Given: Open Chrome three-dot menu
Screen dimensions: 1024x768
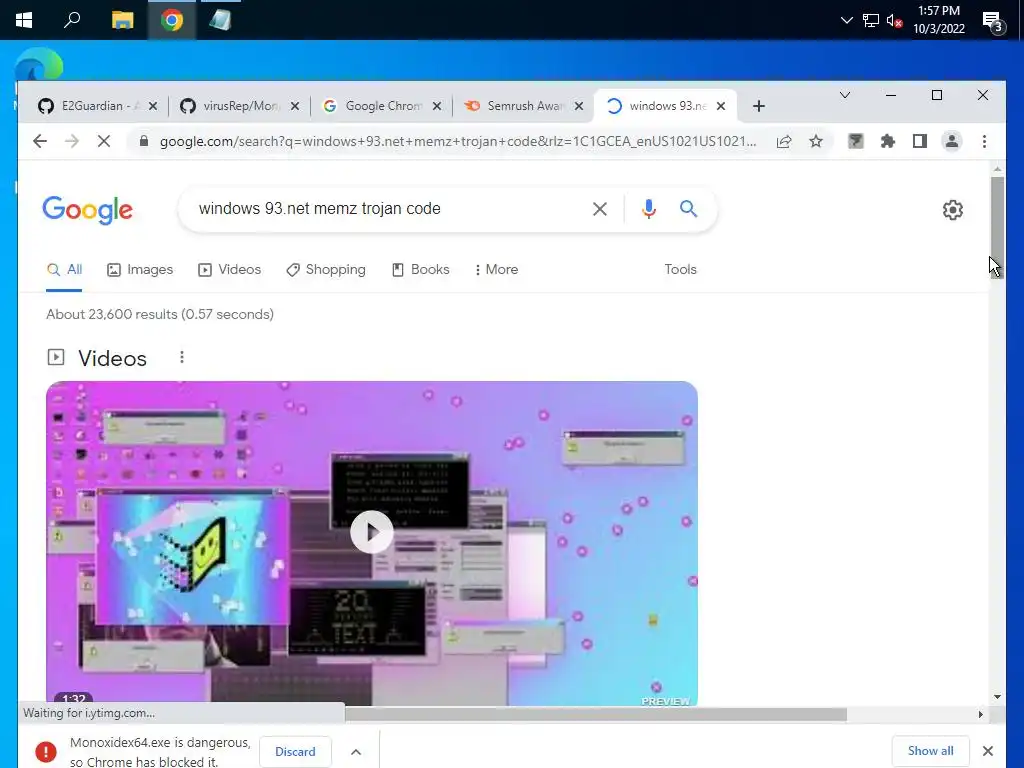Looking at the screenshot, I should tap(984, 141).
